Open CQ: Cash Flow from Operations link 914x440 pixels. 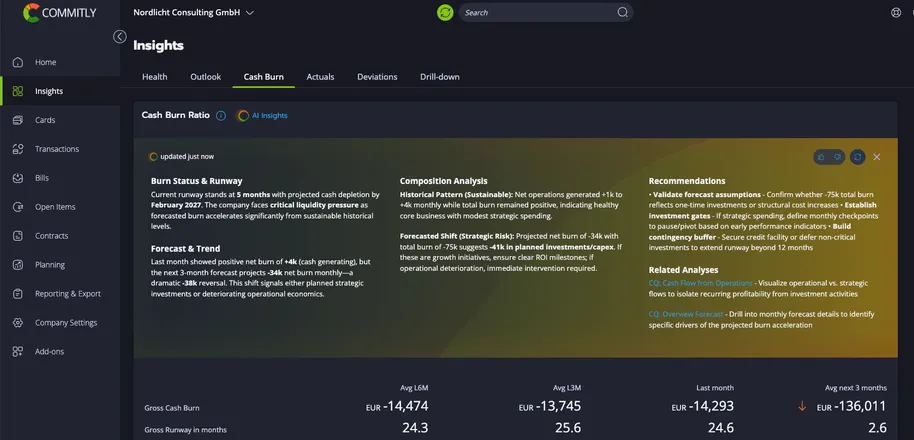pos(700,283)
